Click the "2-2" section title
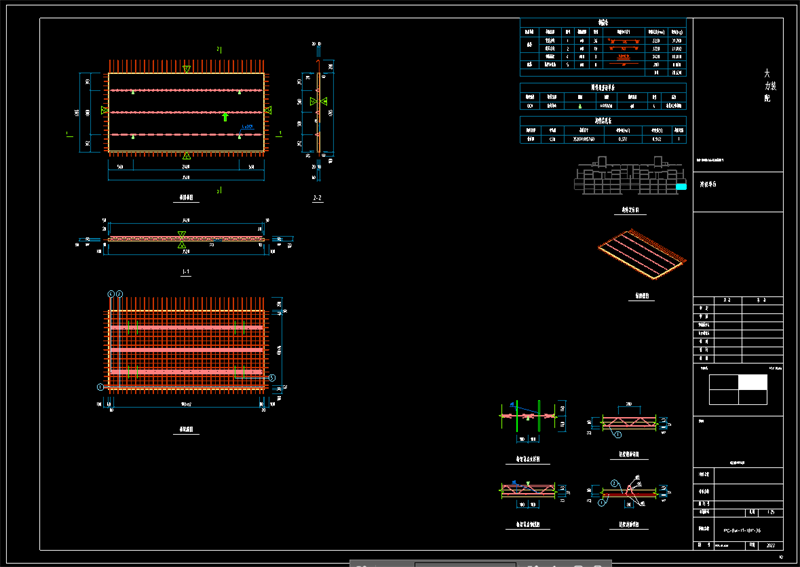The height and width of the screenshot is (567, 800). [x=317, y=198]
